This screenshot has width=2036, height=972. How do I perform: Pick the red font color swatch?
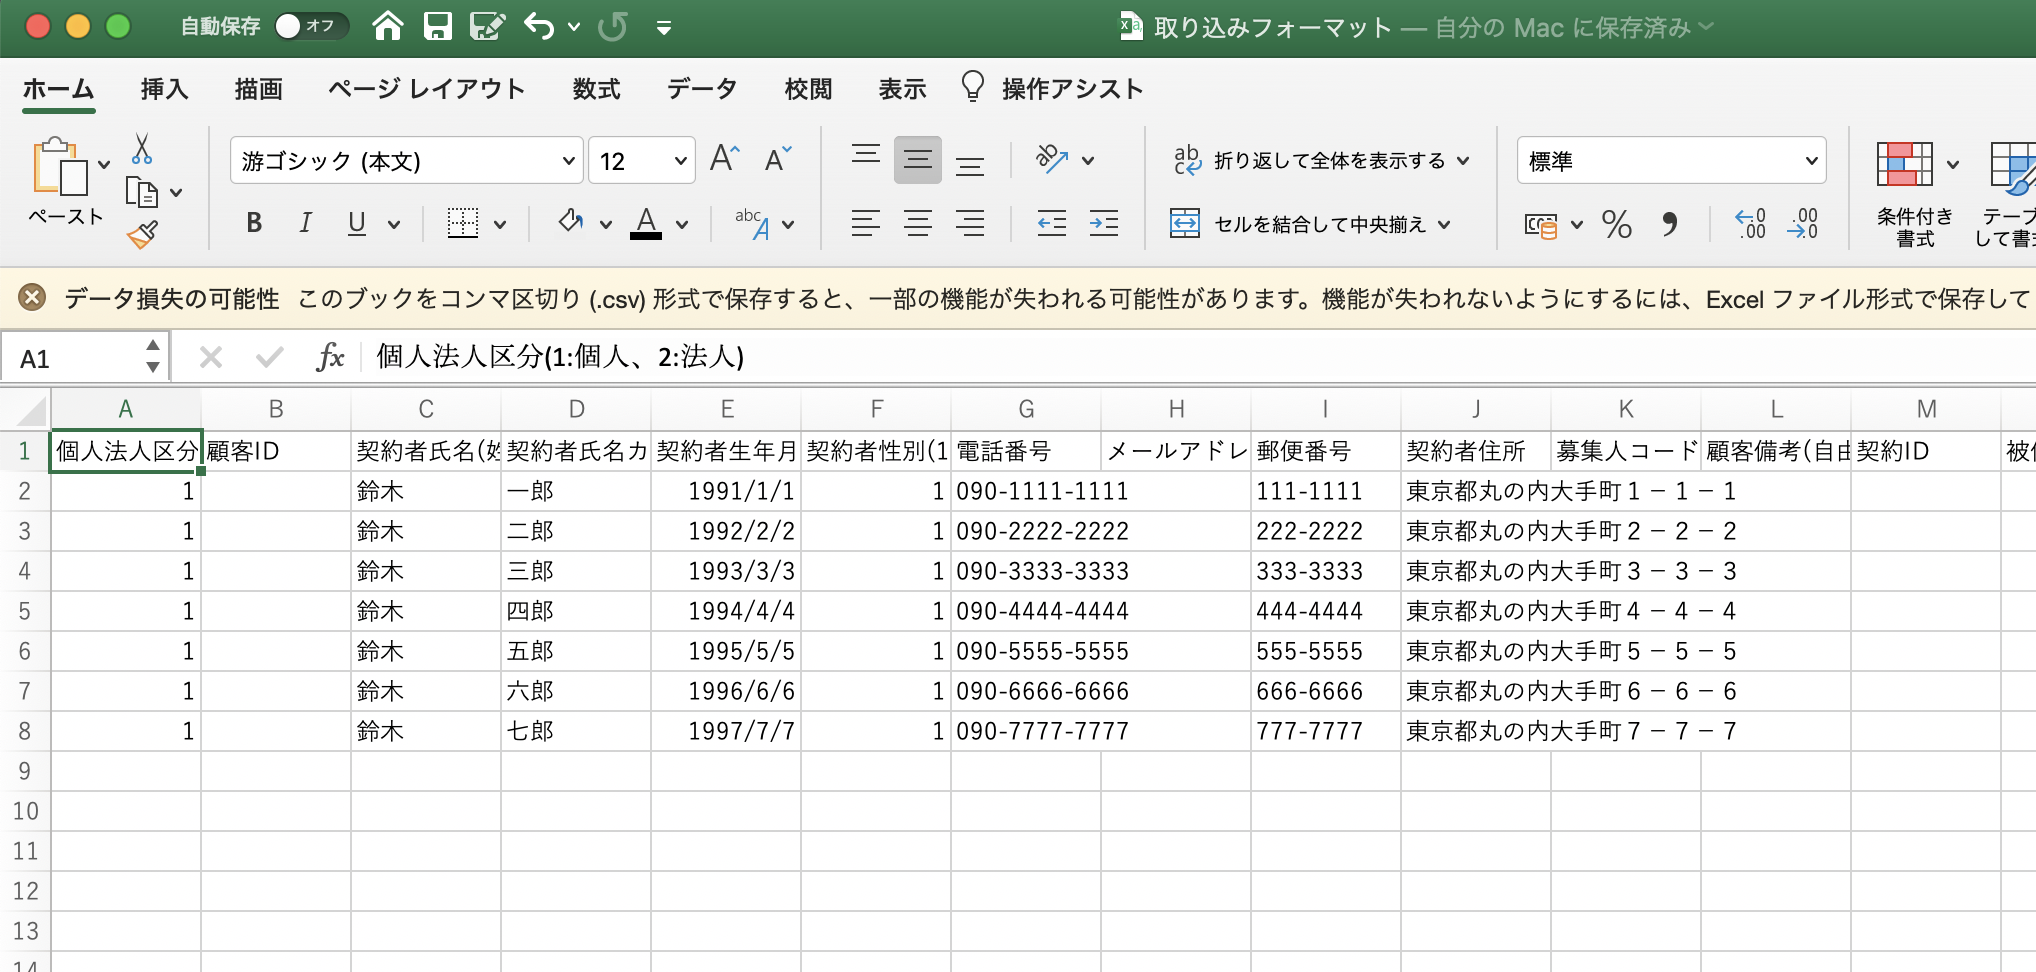point(648,237)
